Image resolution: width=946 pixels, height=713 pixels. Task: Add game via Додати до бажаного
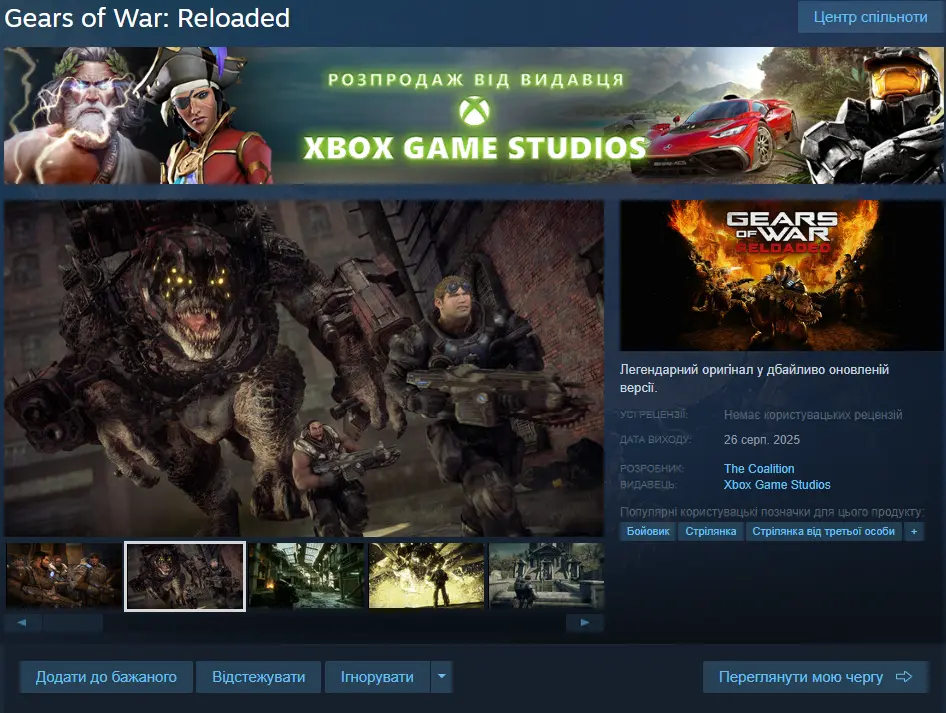coord(106,677)
